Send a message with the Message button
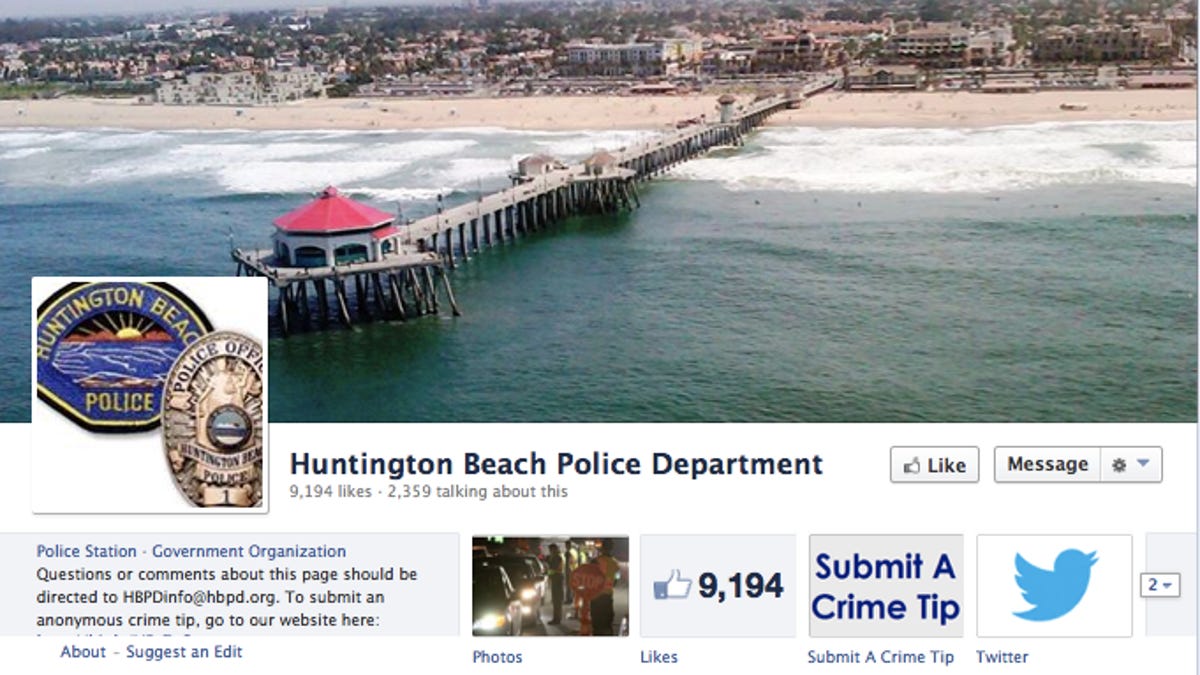 point(1047,465)
